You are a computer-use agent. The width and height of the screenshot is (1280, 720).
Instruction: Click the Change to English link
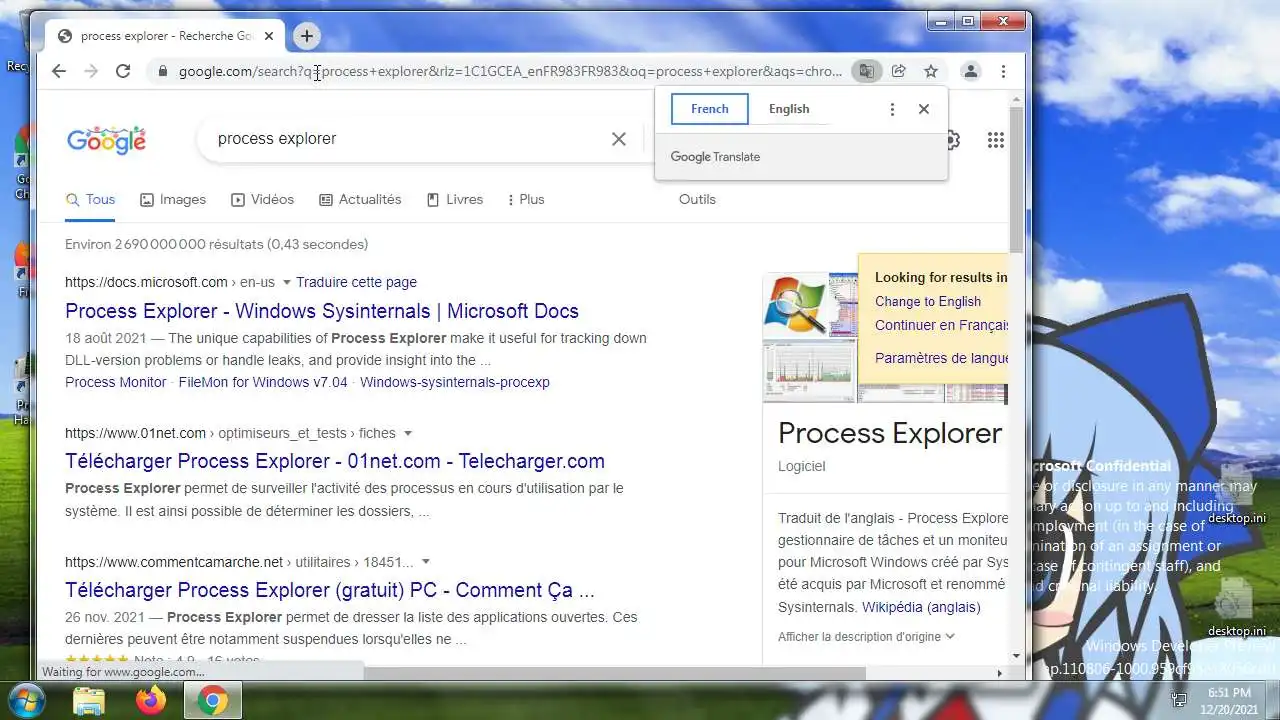coord(928,301)
